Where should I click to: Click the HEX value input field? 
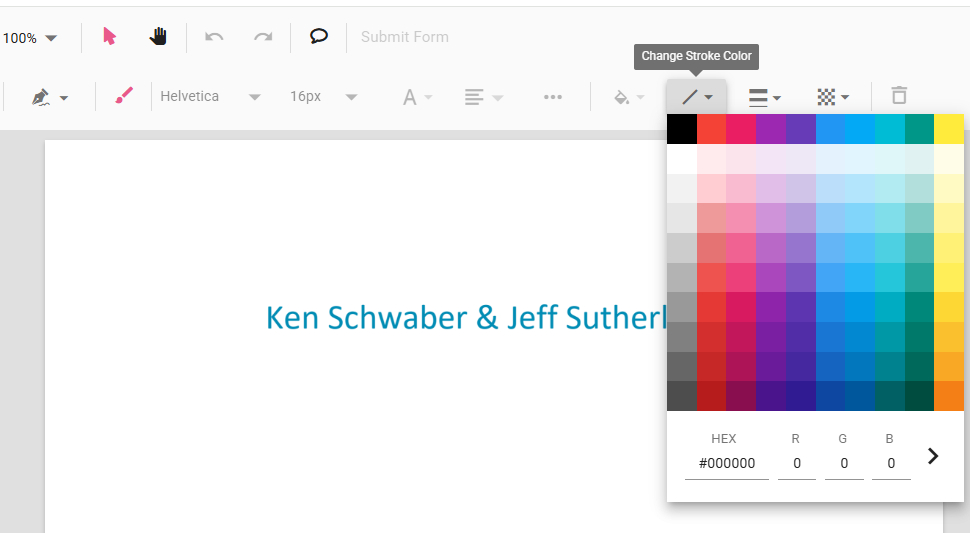coord(726,463)
